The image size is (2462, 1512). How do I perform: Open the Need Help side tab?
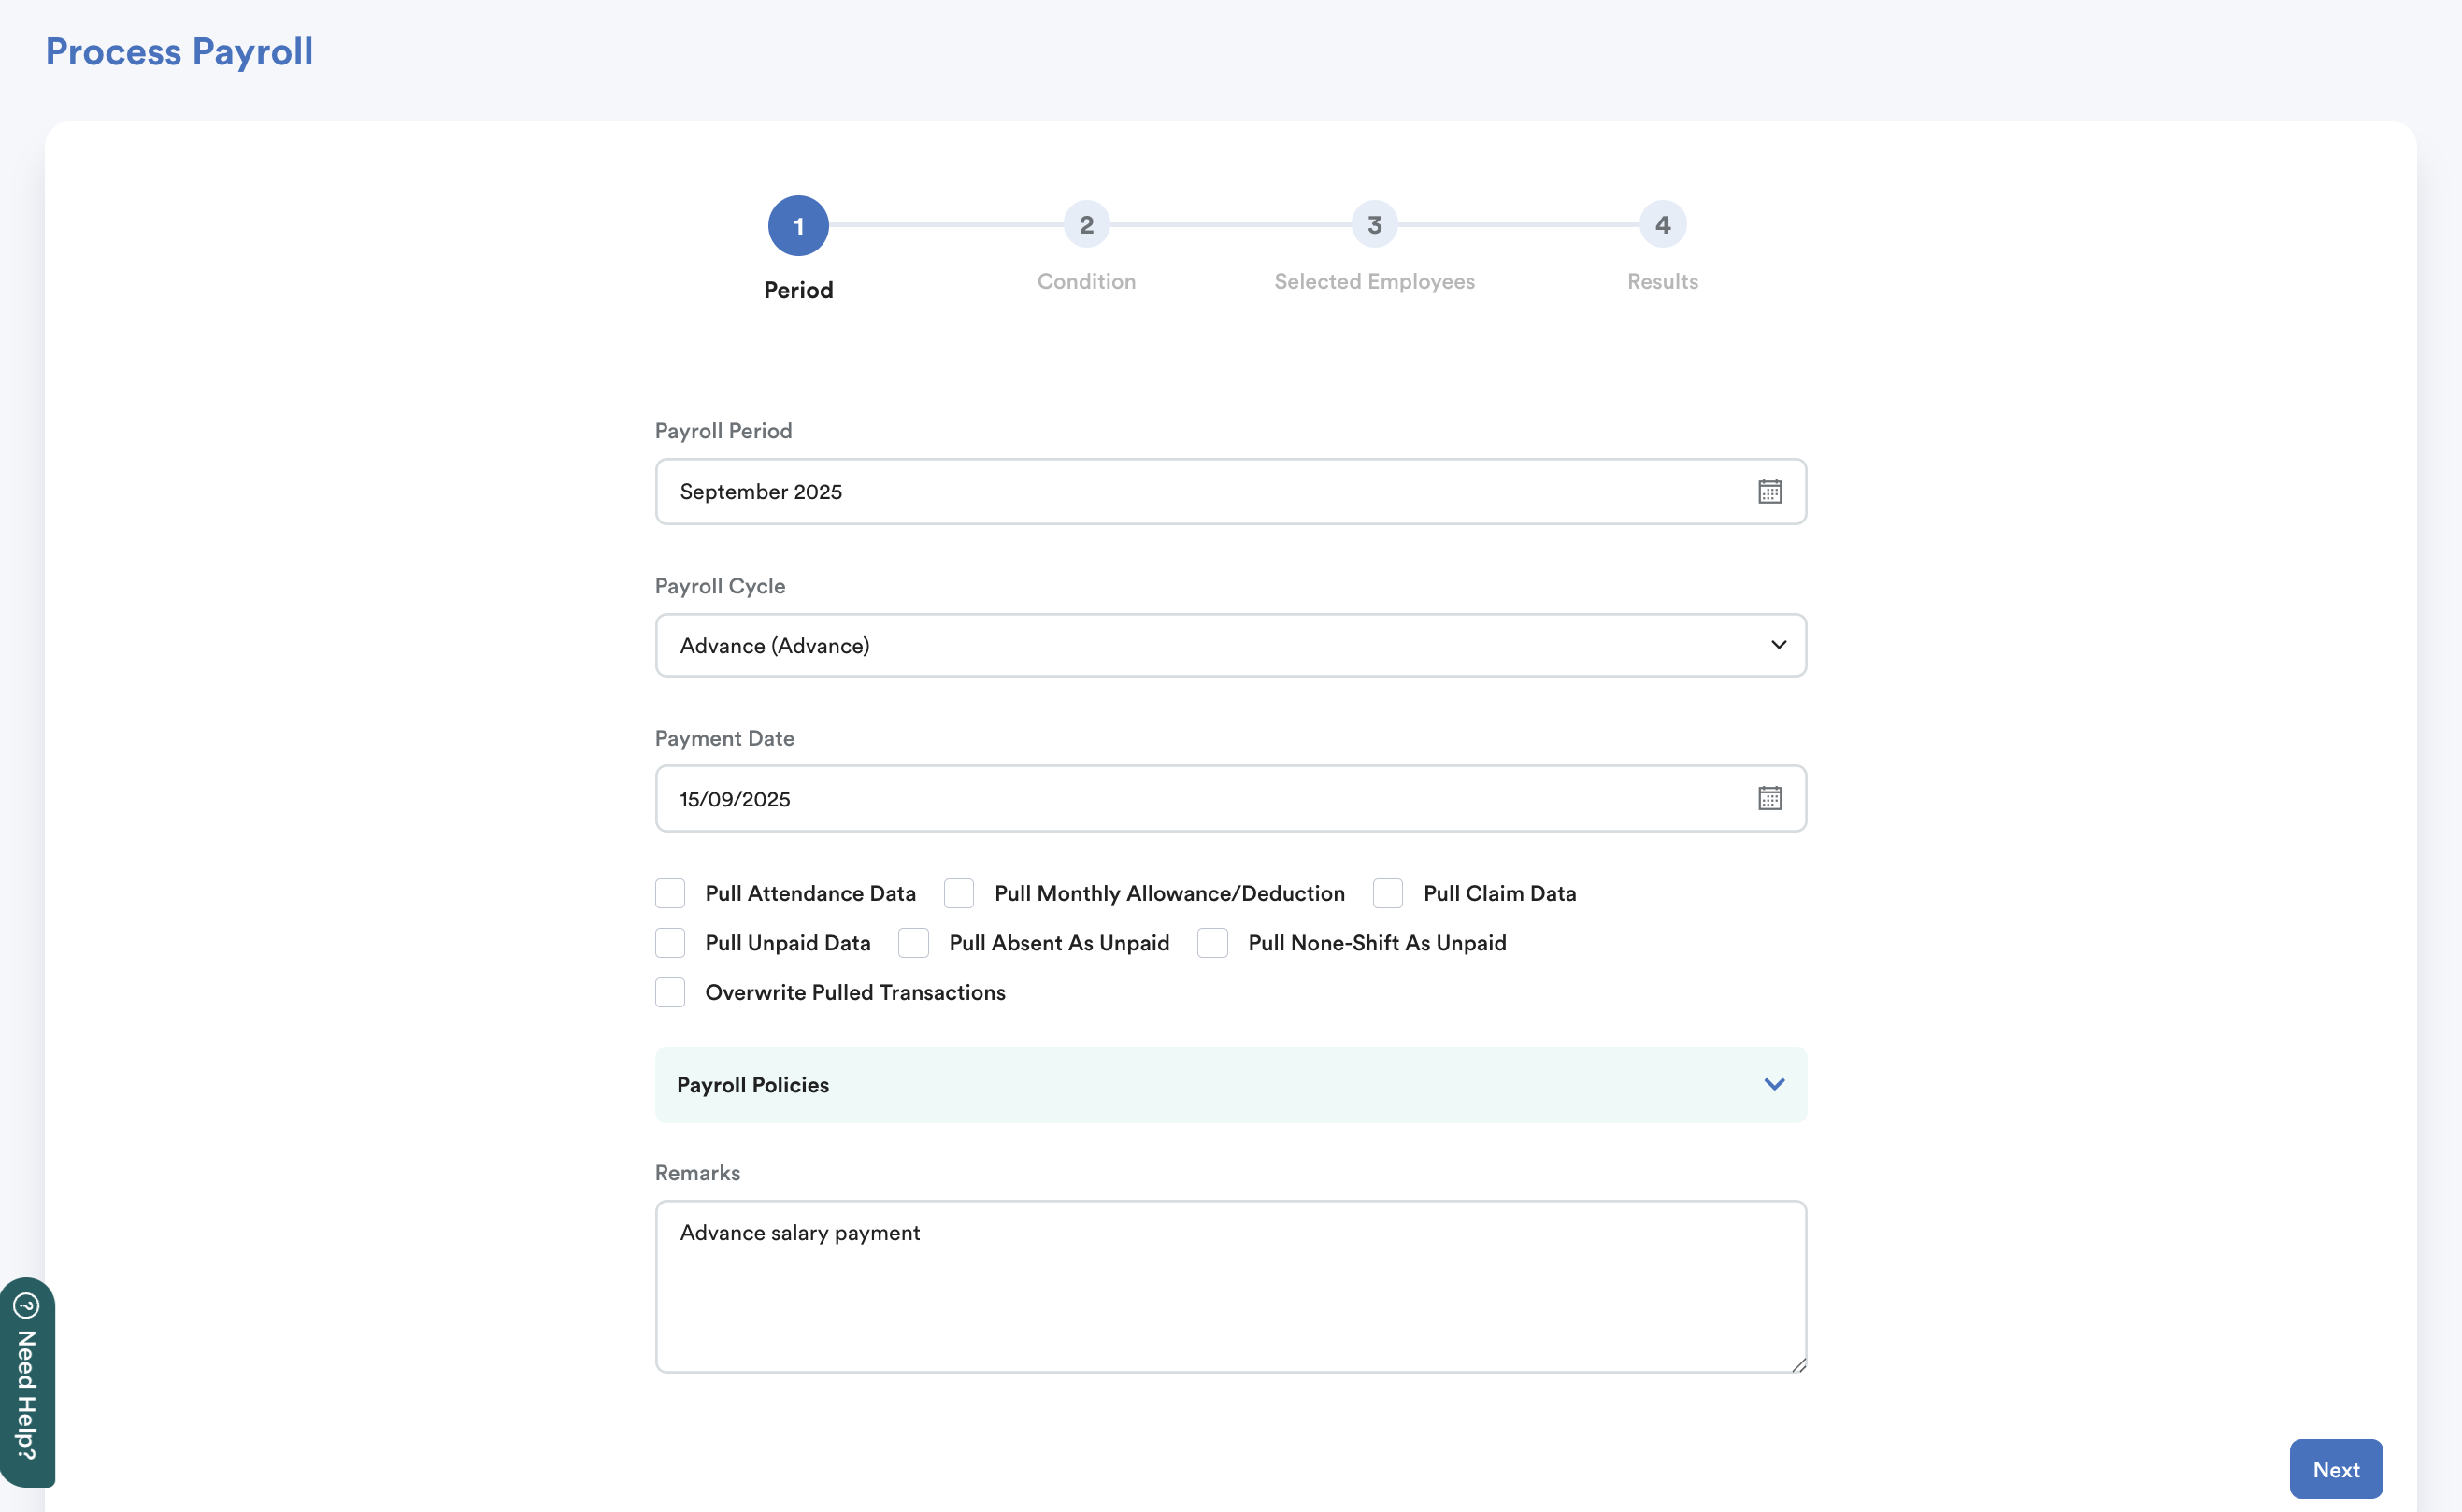(x=27, y=1395)
